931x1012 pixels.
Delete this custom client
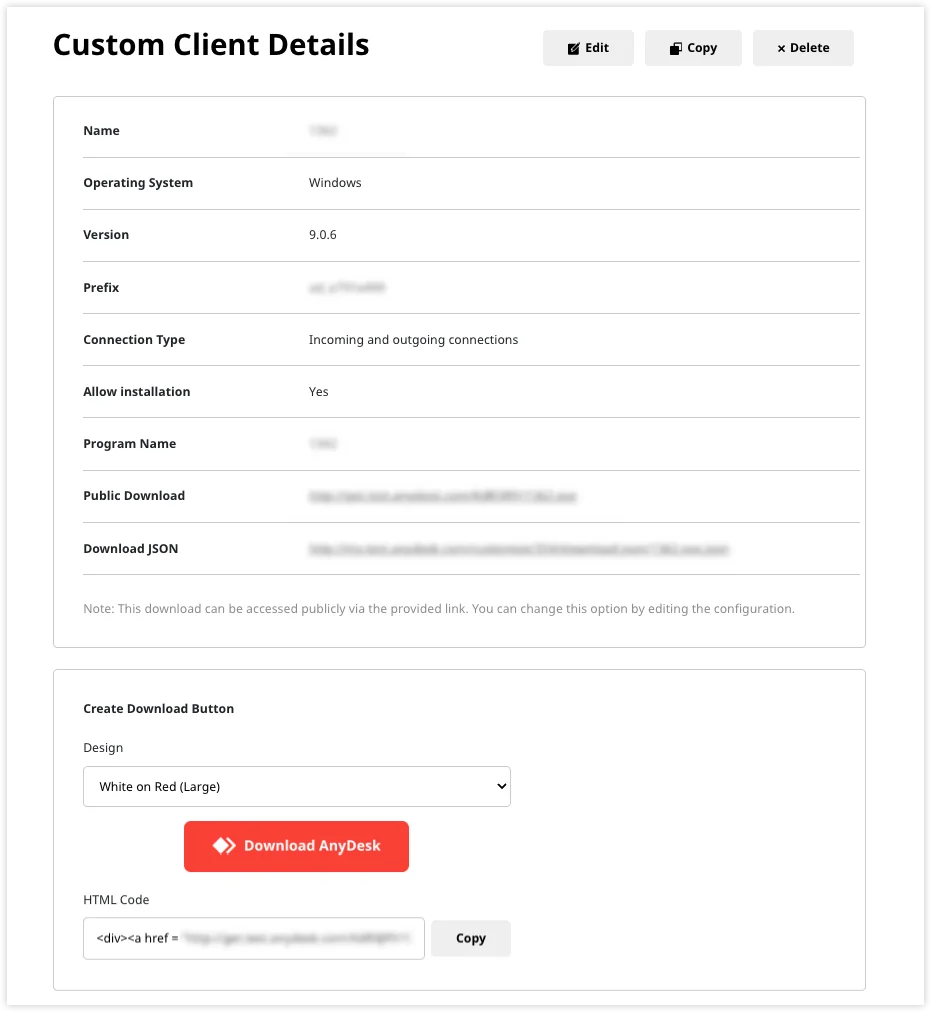point(803,48)
